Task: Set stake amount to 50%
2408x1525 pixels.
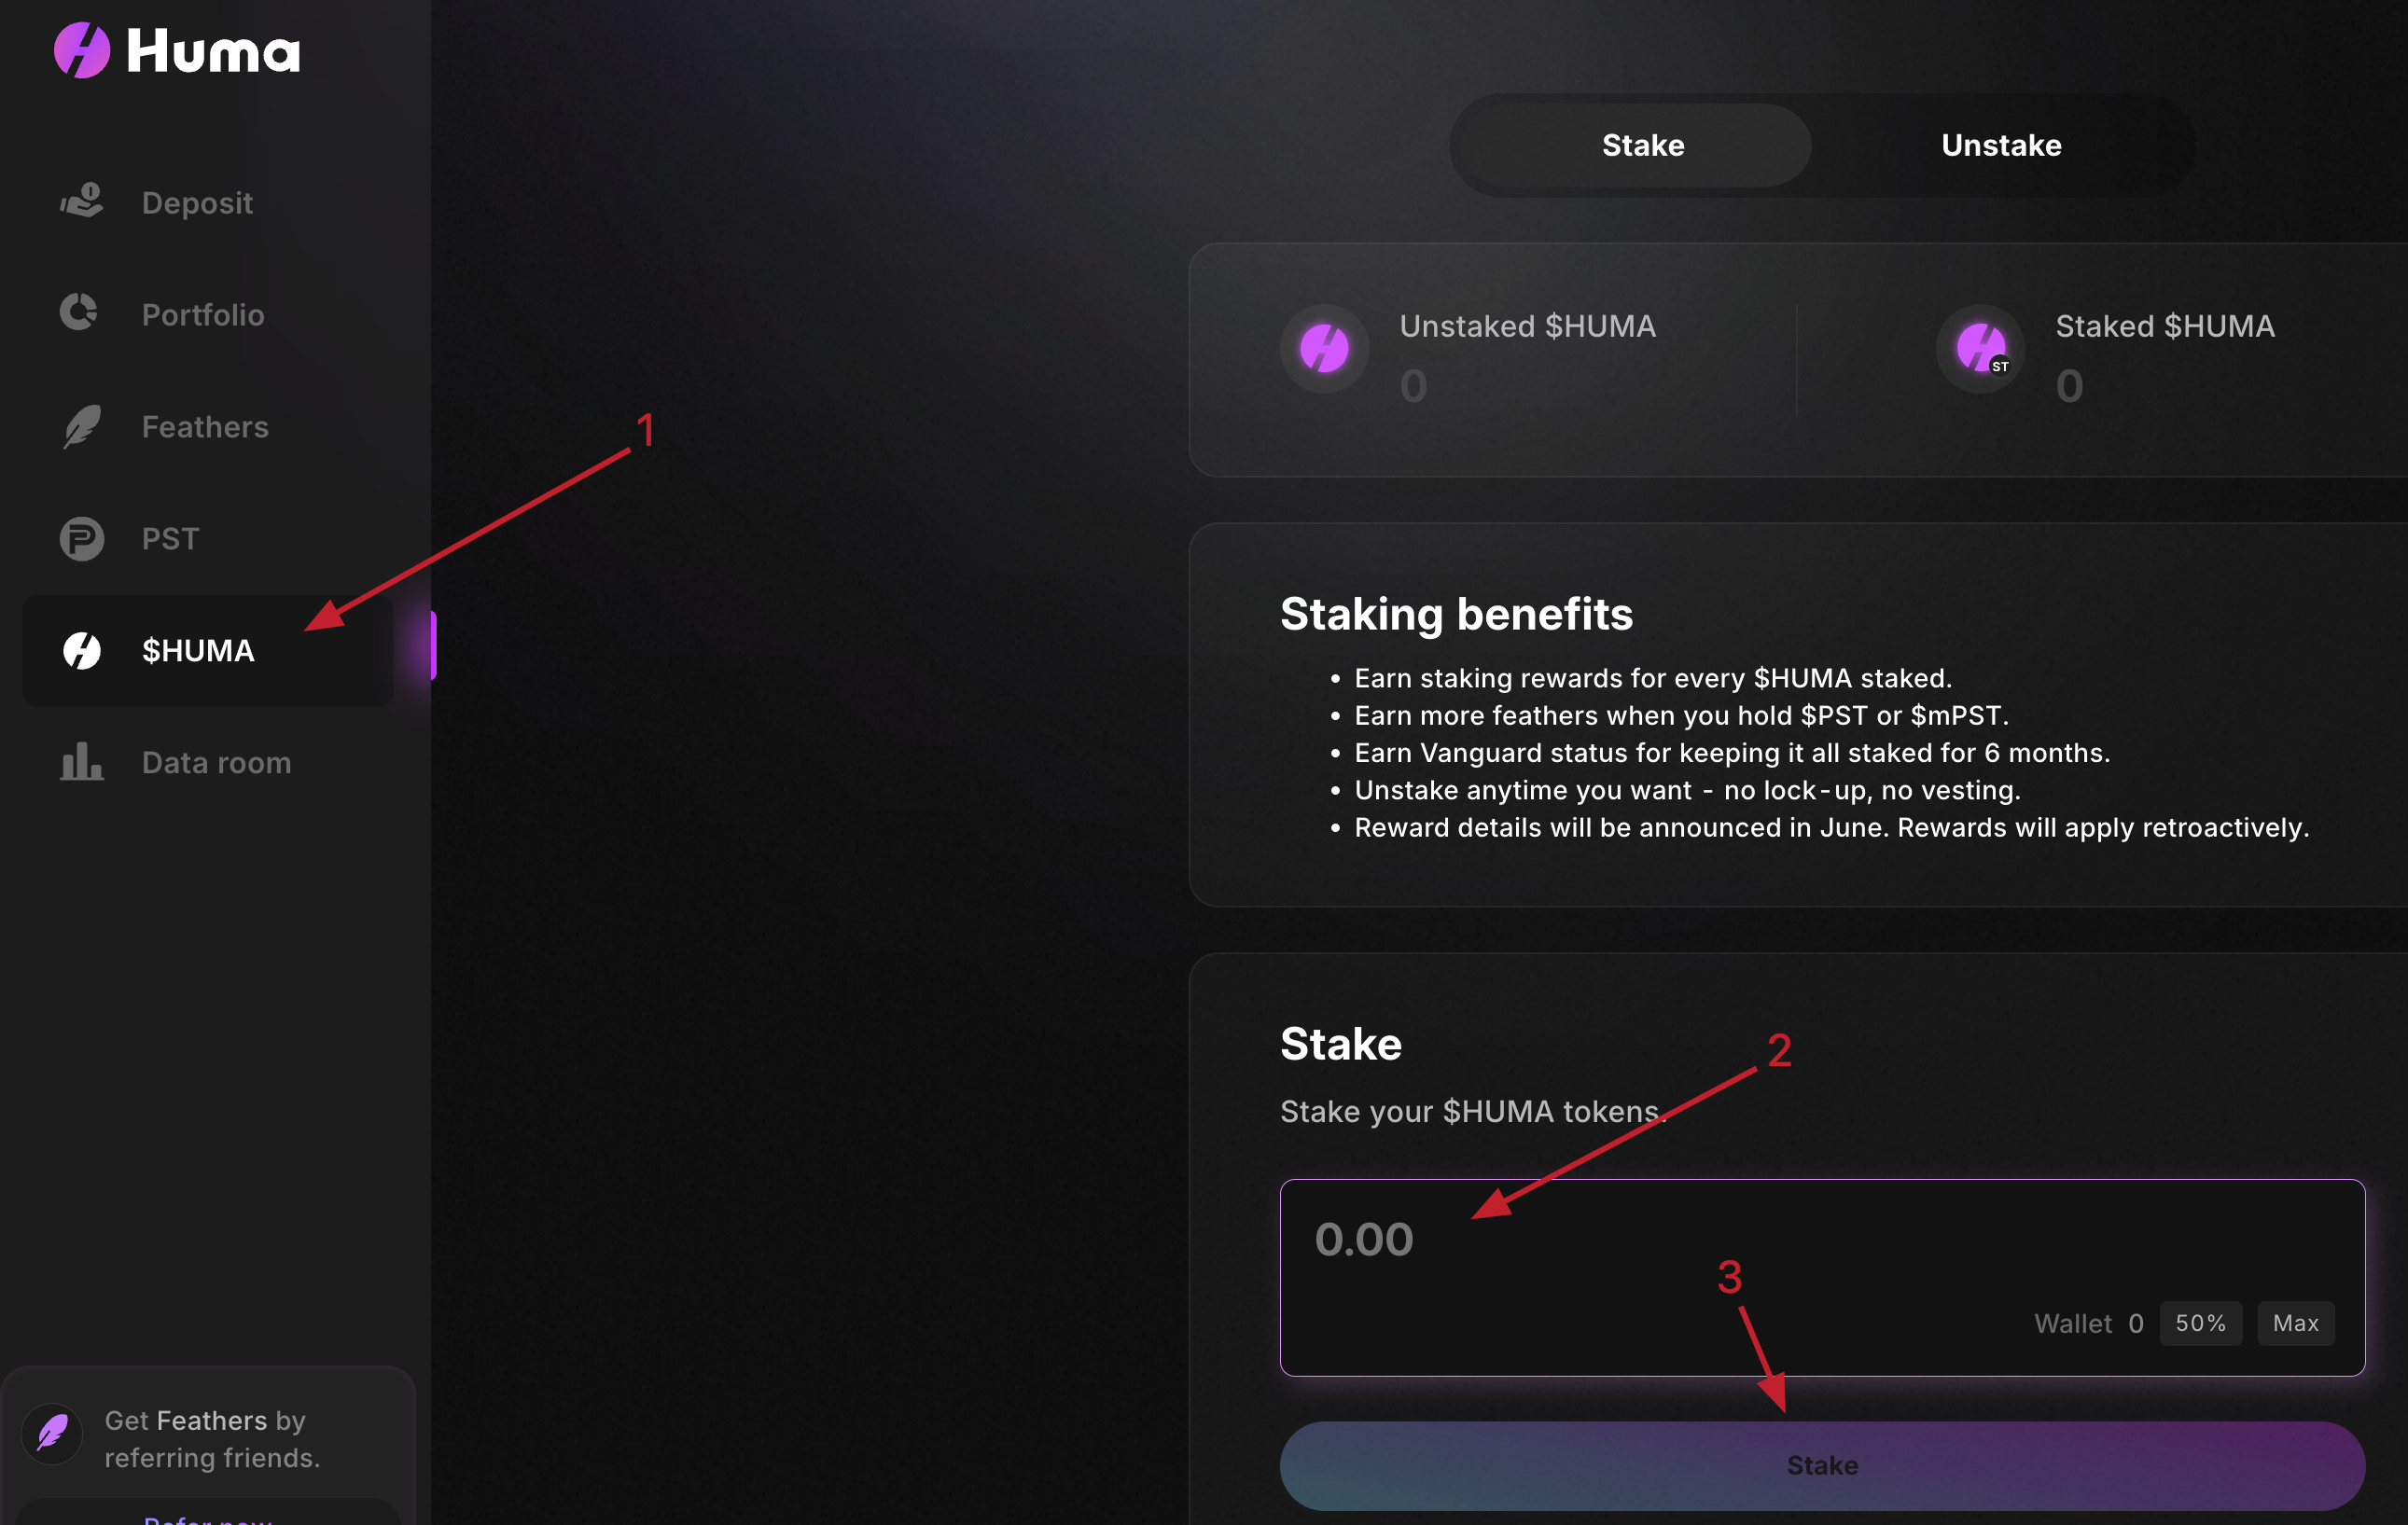Action: [2200, 1323]
